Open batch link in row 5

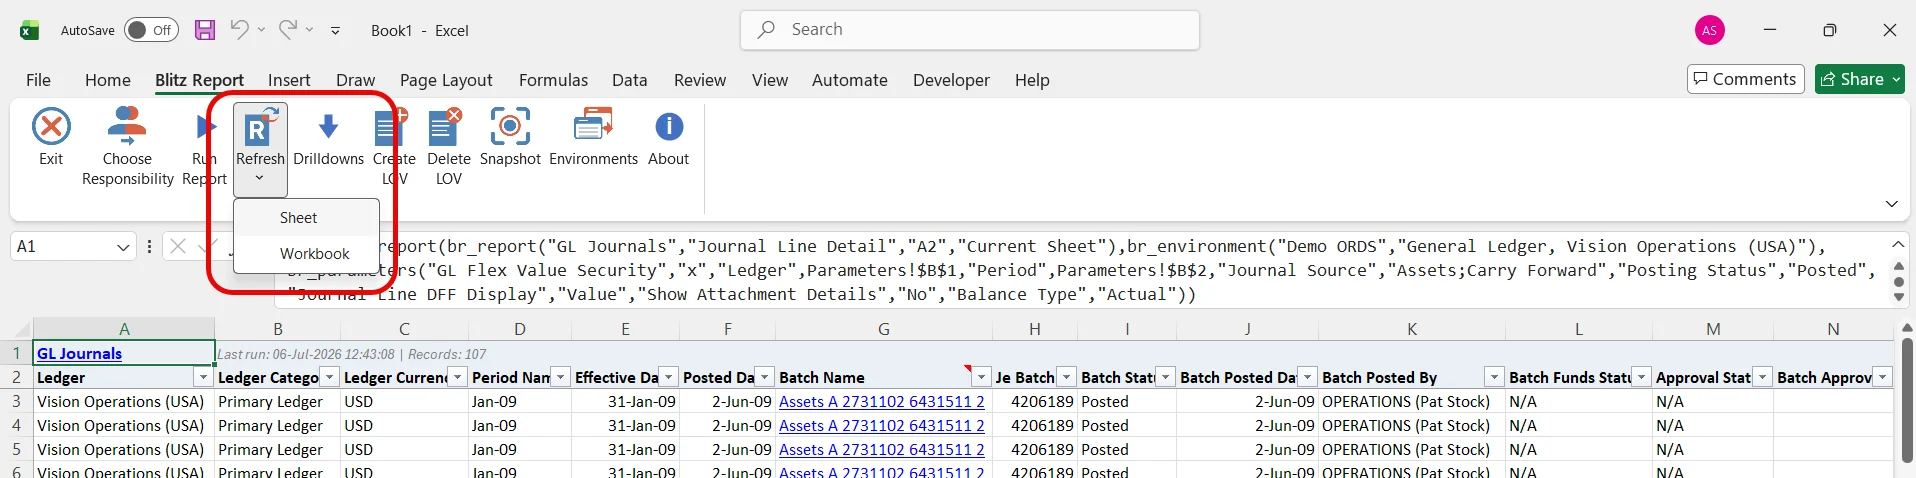[x=881, y=450]
